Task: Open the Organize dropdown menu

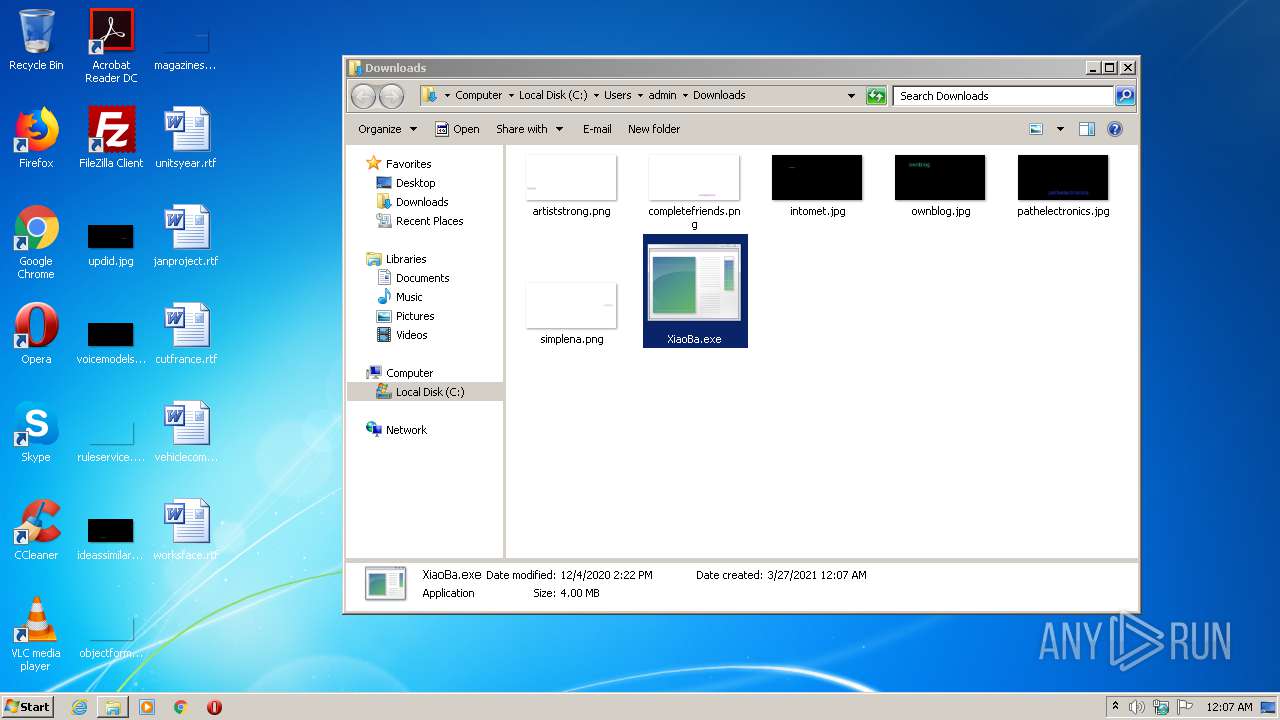Action: pos(387,129)
